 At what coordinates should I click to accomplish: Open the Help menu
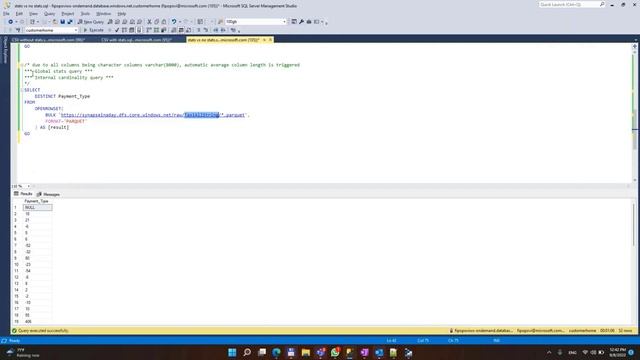coord(122,13)
